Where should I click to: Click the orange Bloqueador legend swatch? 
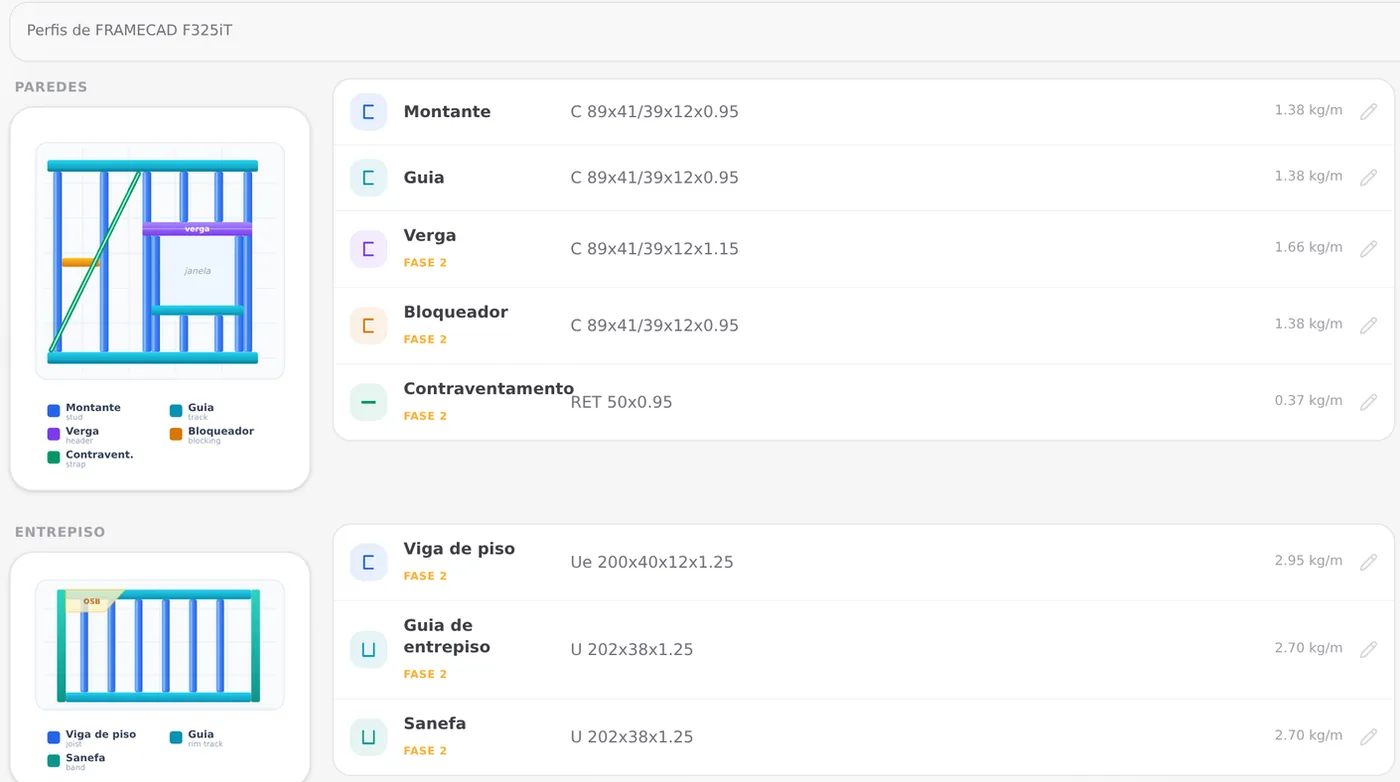click(x=176, y=434)
